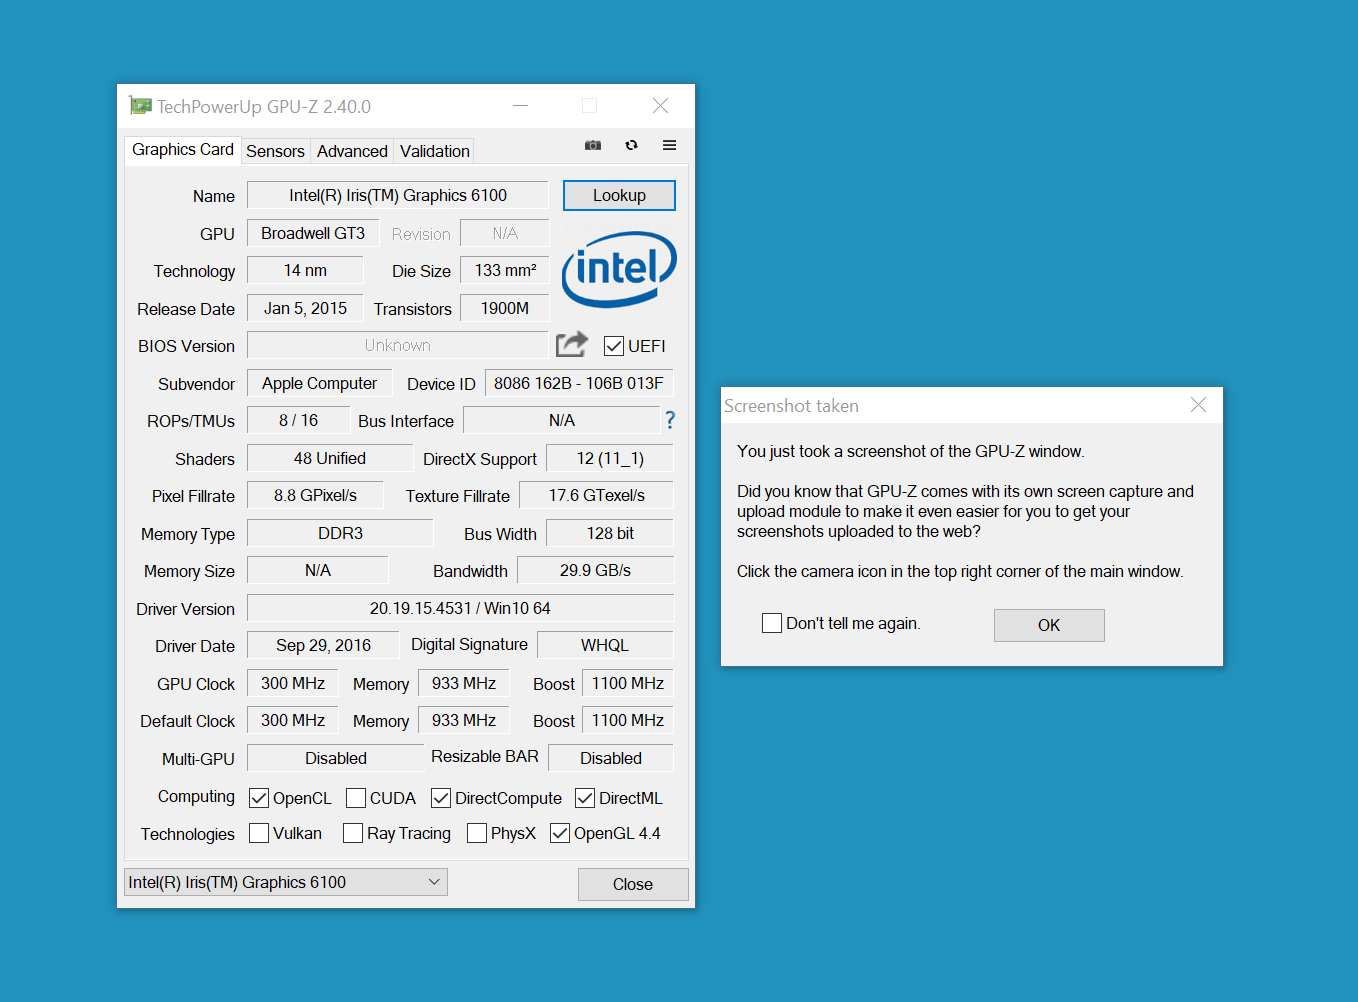The width and height of the screenshot is (1358, 1002).
Task: Click the Close button in GPU-Z
Action: (x=632, y=884)
